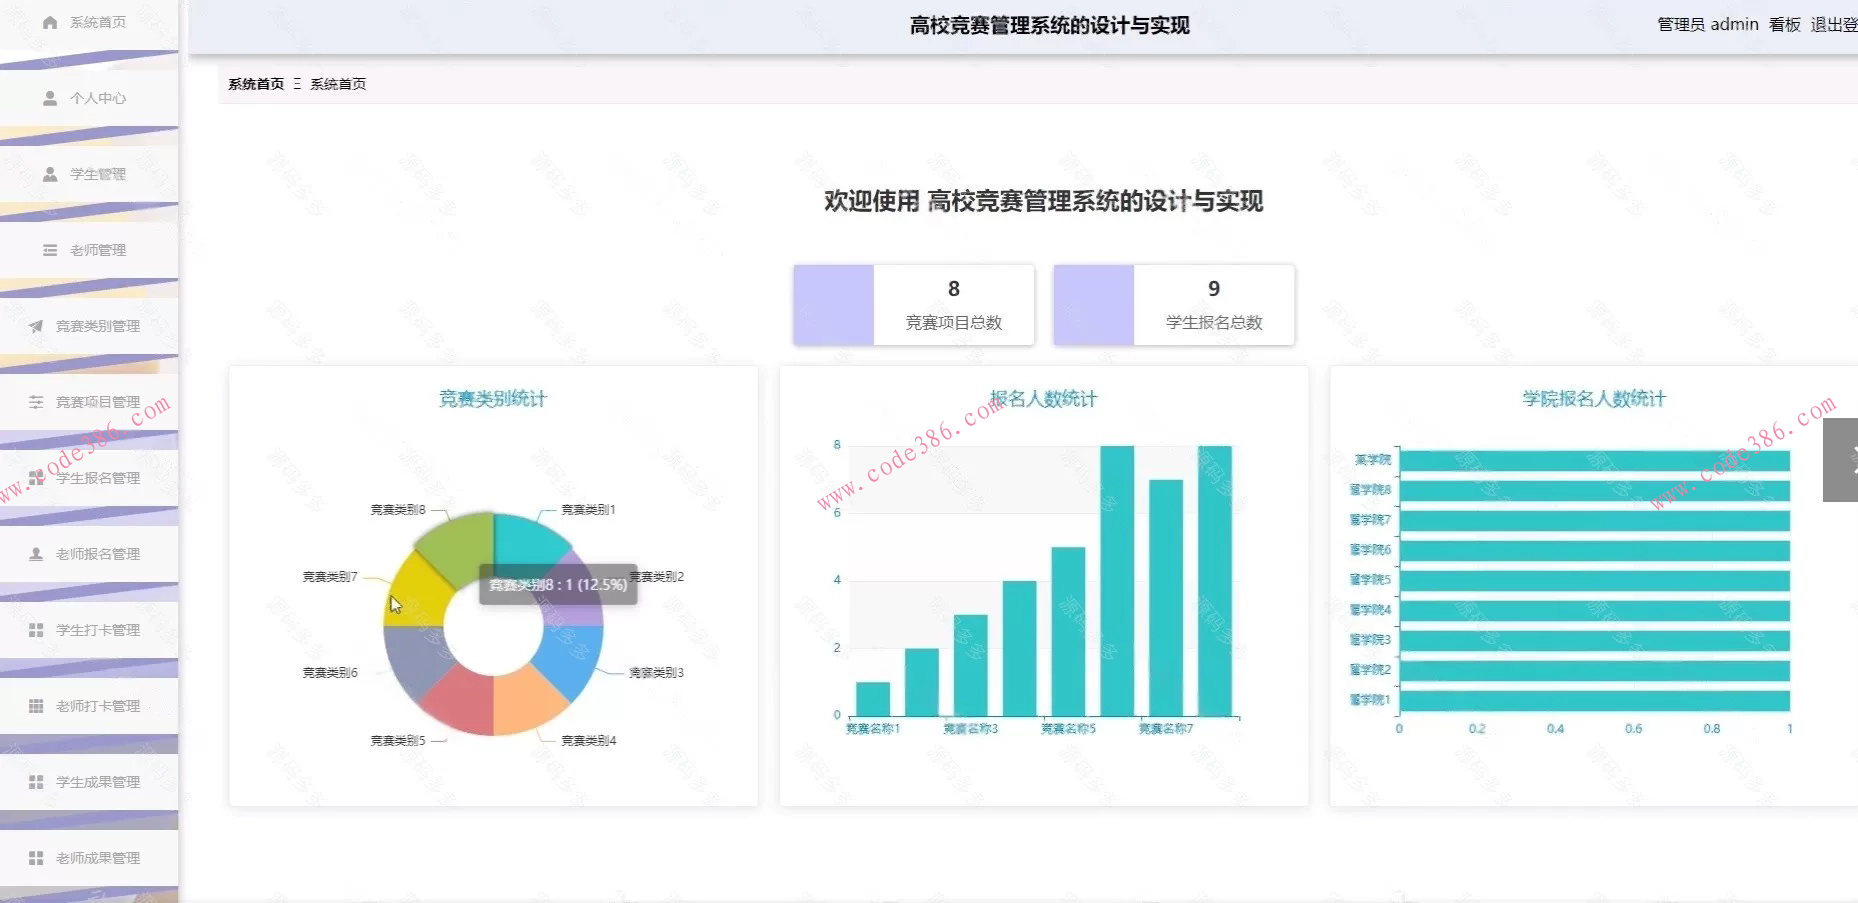This screenshot has width=1858, height=903.
Task: Click the list icon beside 老师管理
Action: pos(50,250)
